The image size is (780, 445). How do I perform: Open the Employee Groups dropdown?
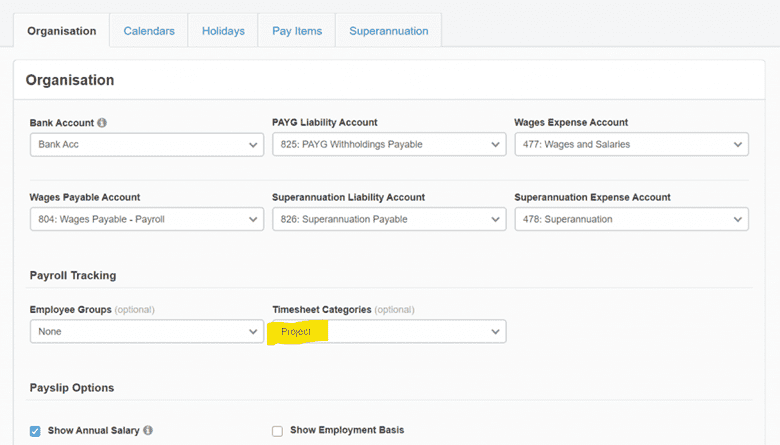point(146,331)
